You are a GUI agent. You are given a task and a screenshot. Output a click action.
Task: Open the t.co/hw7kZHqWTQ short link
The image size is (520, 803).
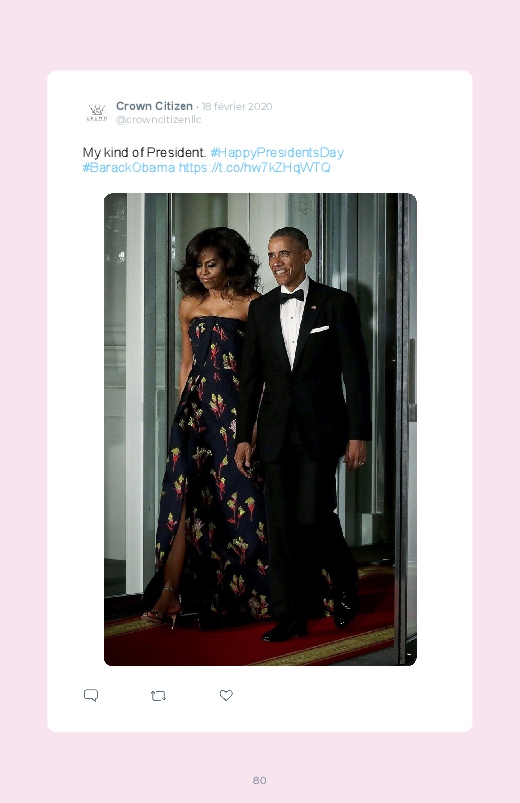(x=255, y=167)
